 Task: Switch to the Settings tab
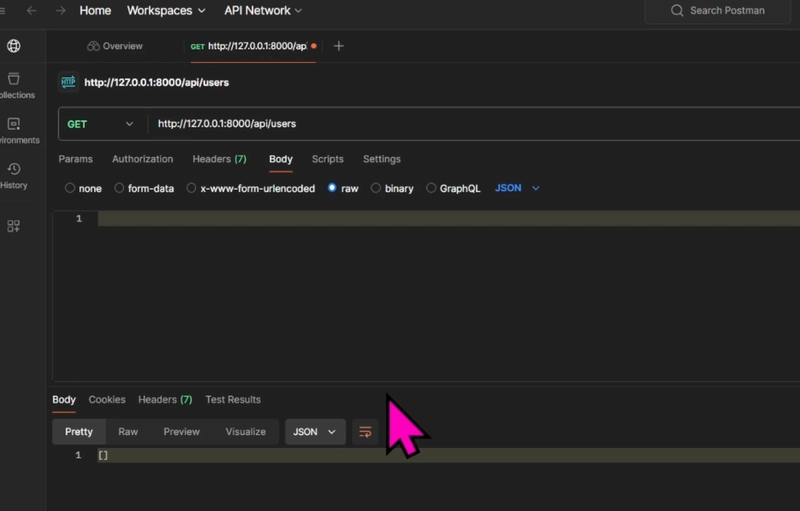pyautogui.click(x=382, y=159)
